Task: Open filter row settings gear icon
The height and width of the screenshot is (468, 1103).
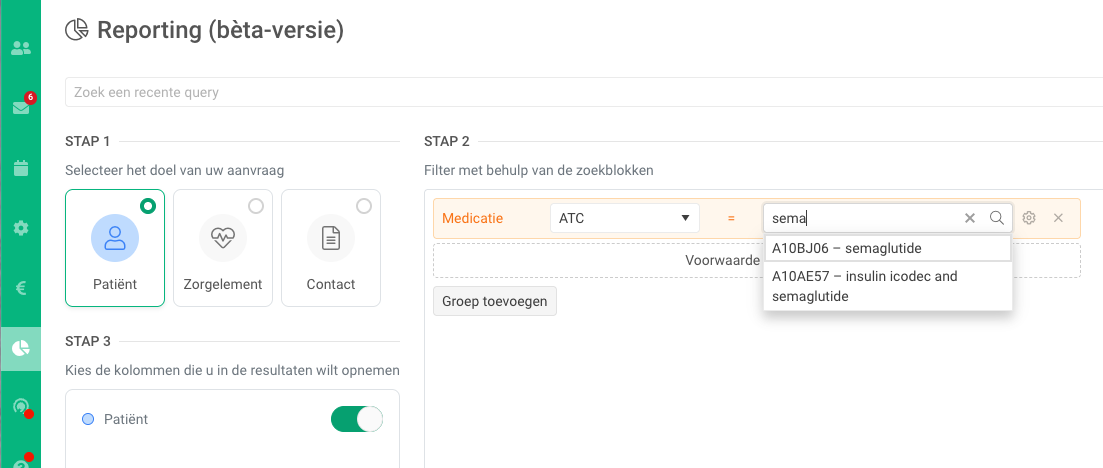Action: pyautogui.click(x=1029, y=218)
